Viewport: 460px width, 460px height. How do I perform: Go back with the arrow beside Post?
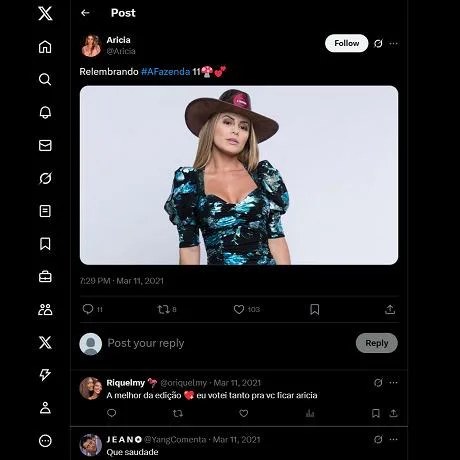(x=85, y=13)
